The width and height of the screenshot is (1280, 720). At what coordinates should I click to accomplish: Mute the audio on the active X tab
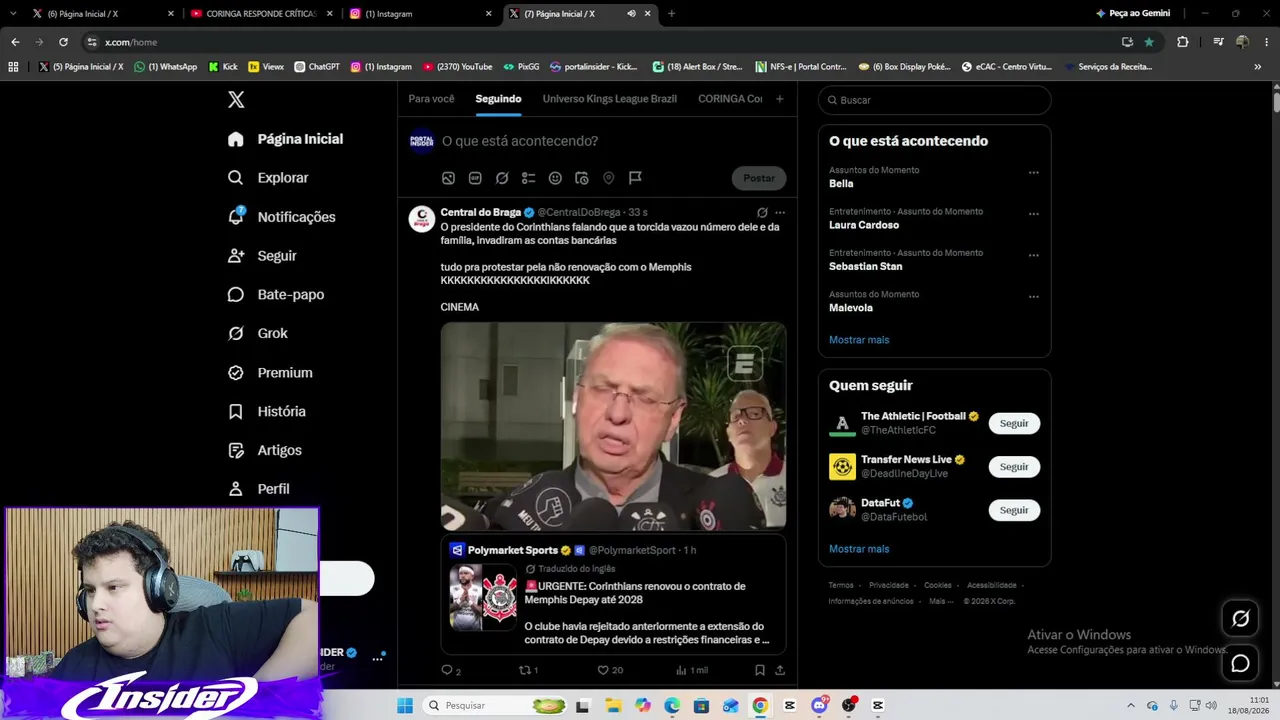pos(631,14)
